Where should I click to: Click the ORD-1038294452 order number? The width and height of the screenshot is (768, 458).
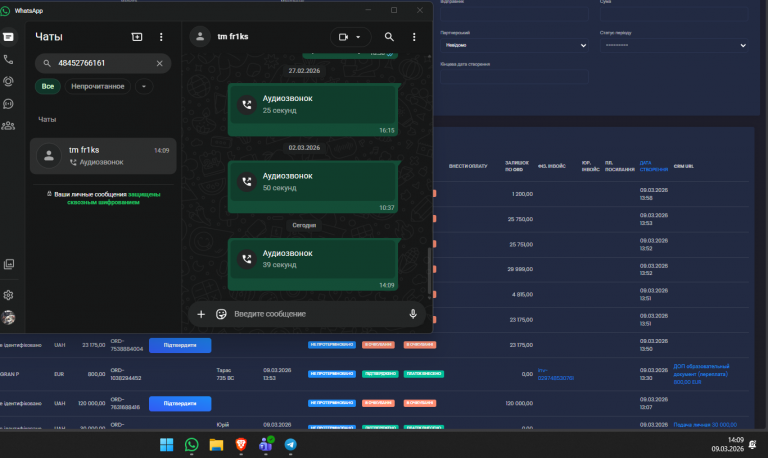point(126,374)
